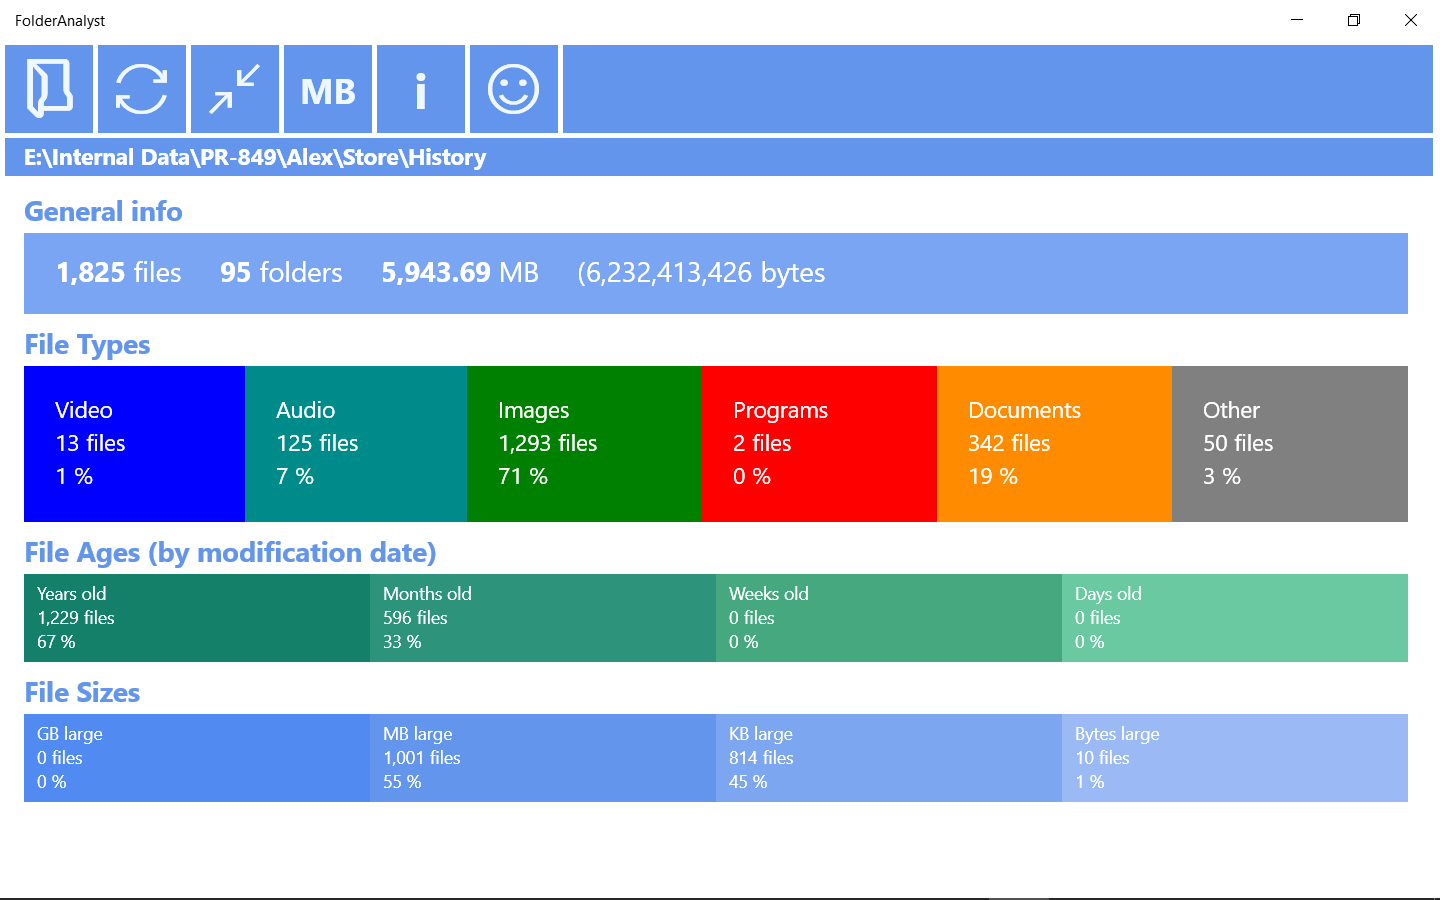Select the MB large file size tile
Viewport: 1440px width, 900px height.
(x=543, y=758)
